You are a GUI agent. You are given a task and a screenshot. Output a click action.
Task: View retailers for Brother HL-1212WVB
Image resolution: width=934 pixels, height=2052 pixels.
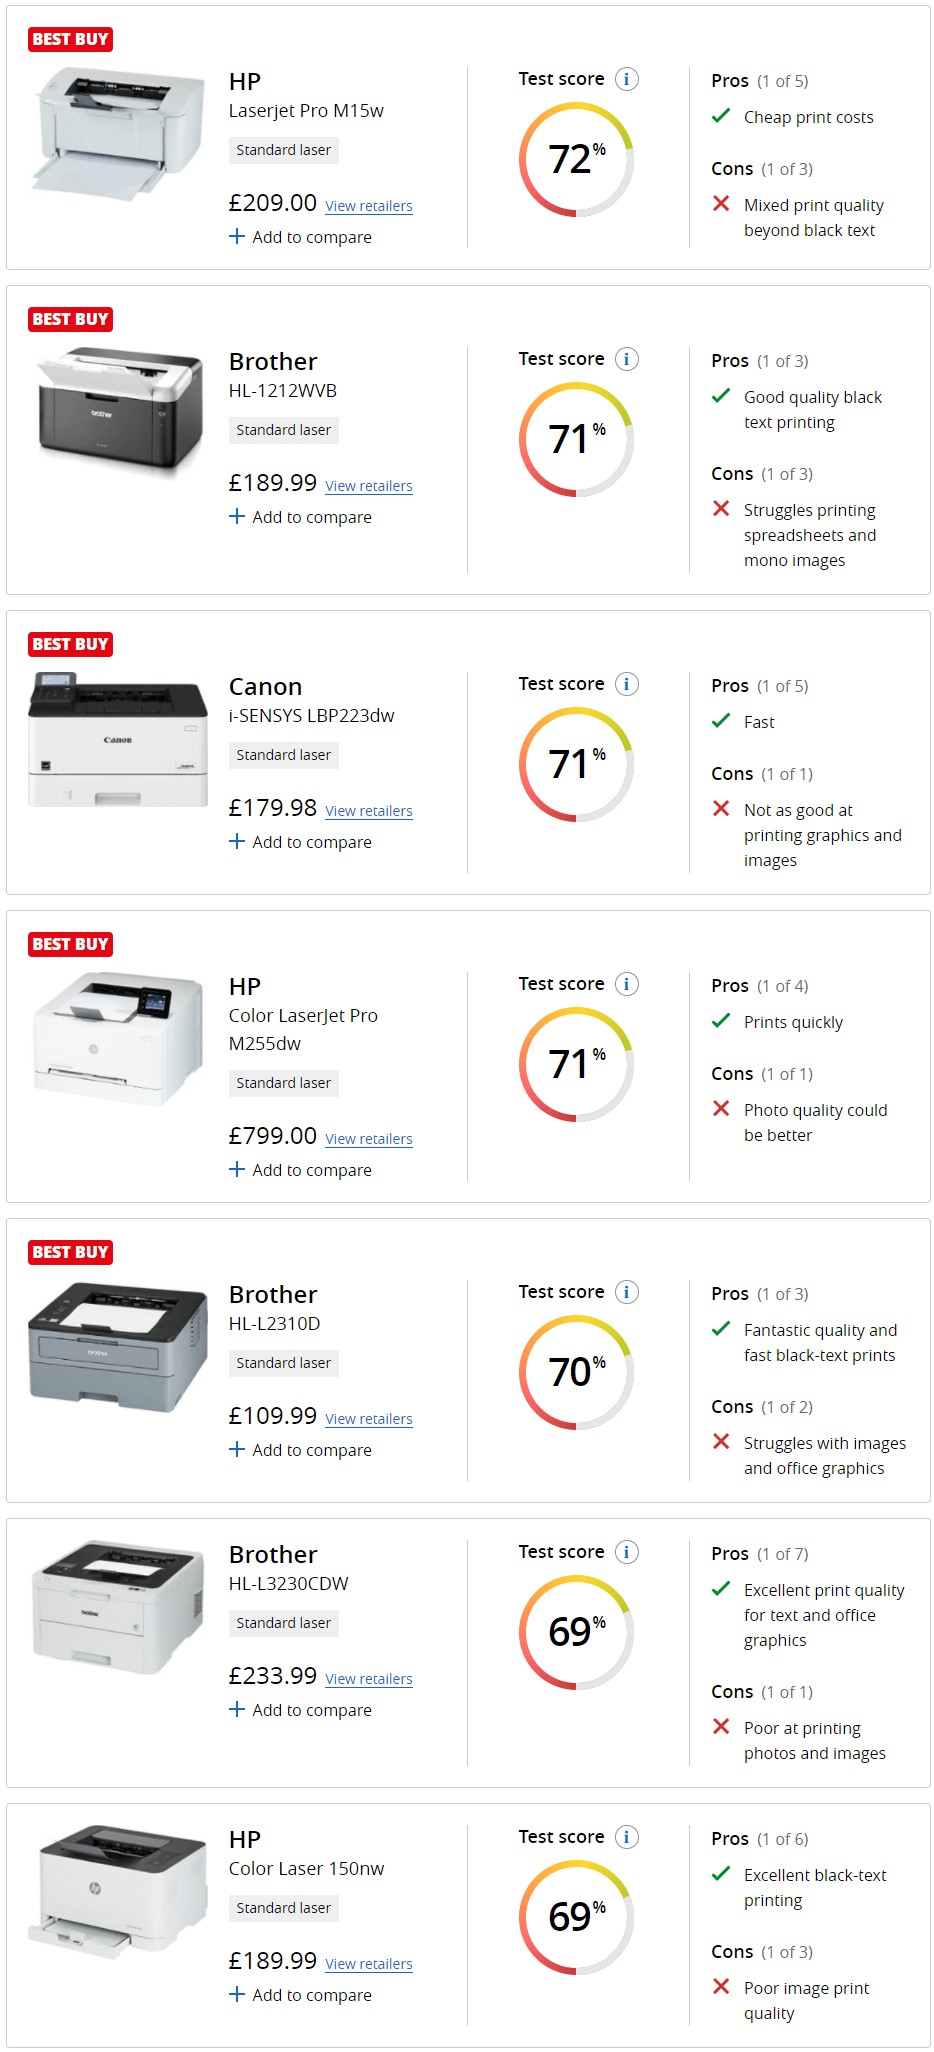(368, 486)
